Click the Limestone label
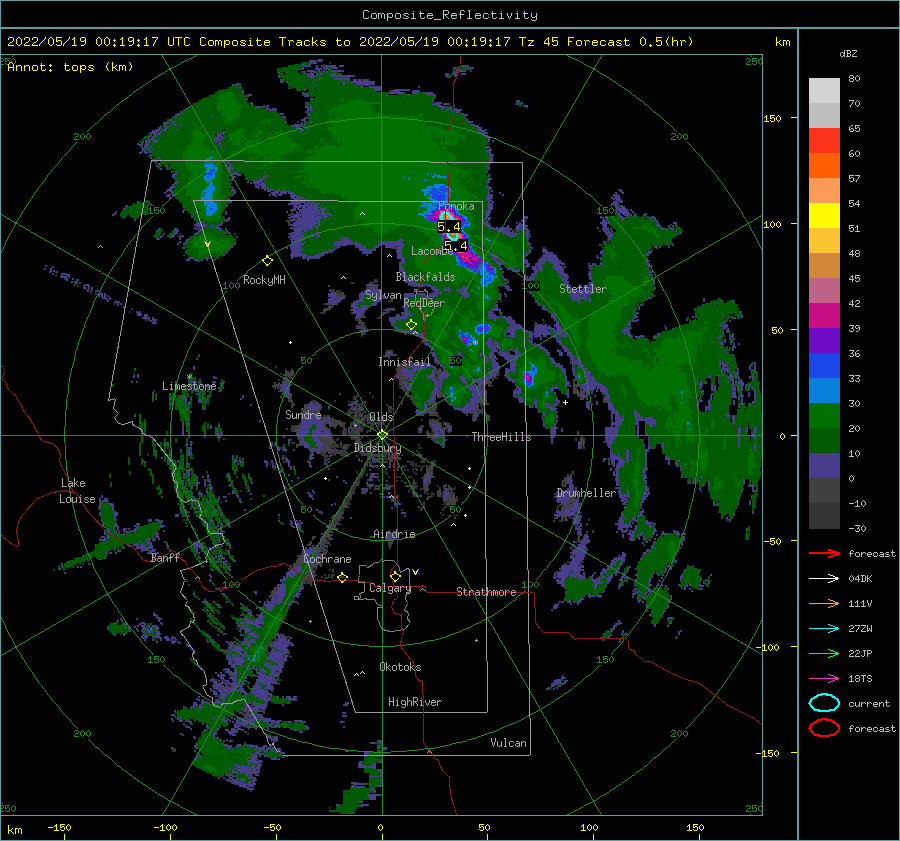The height and width of the screenshot is (841, 900). tap(189, 386)
